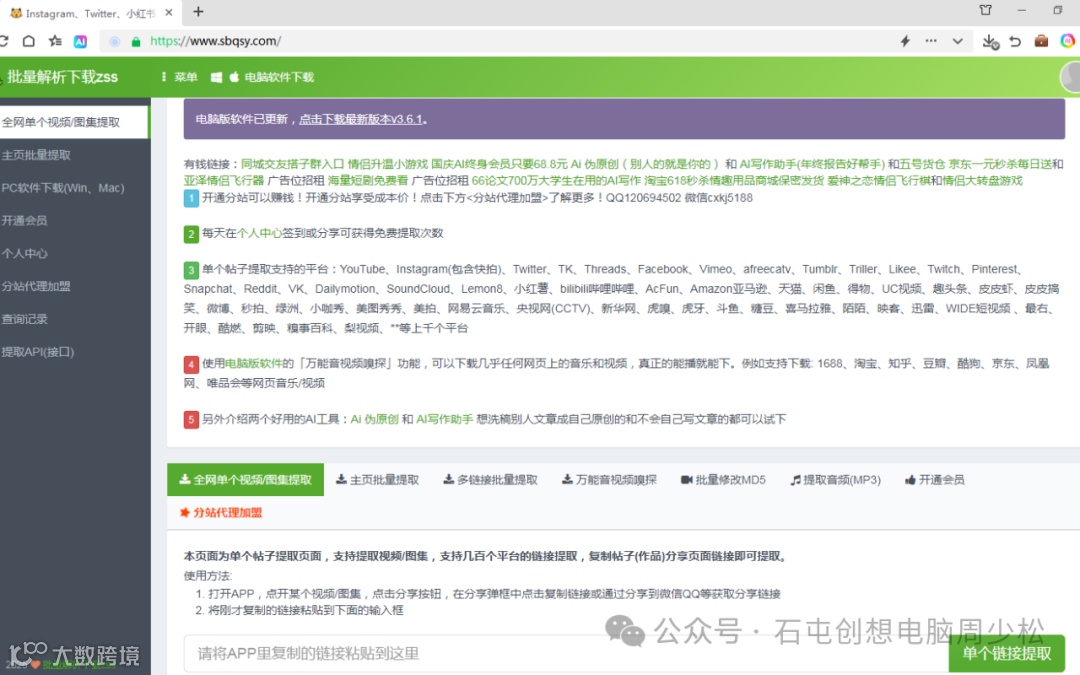Click the 个人中心 link in notice 2
The width and height of the screenshot is (1080, 675).
[x=260, y=233]
